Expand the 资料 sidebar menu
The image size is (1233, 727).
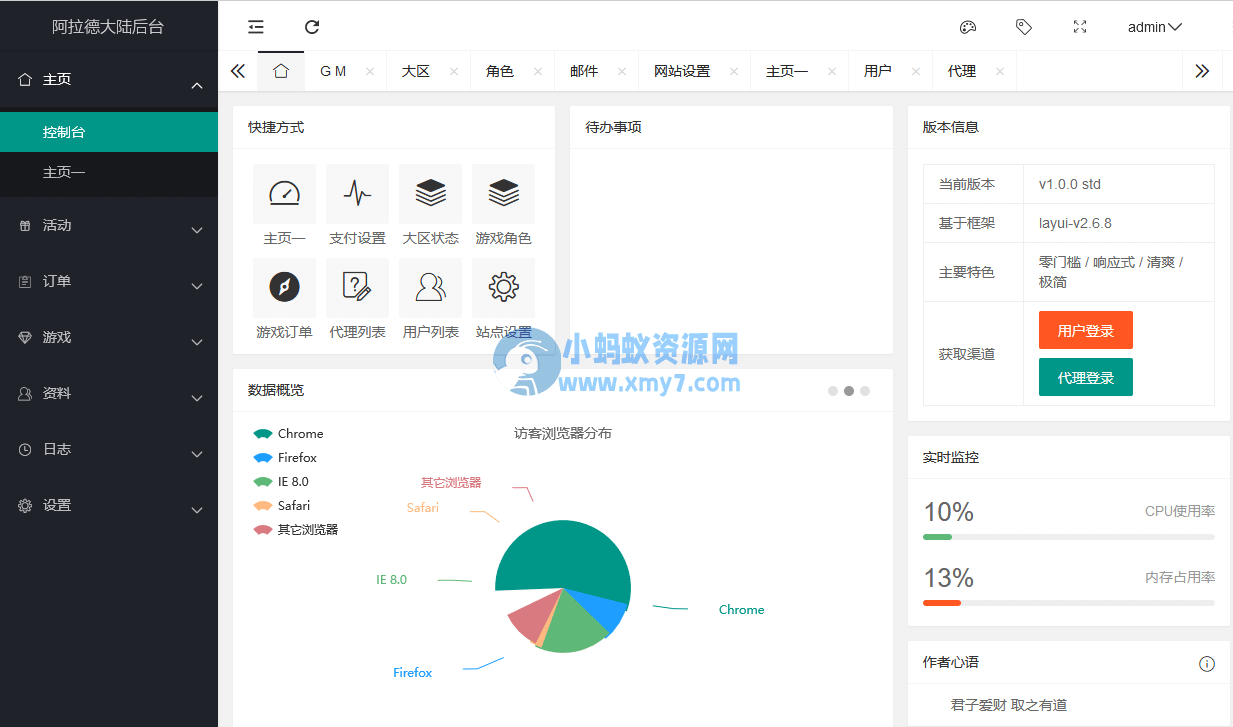coord(109,394)
